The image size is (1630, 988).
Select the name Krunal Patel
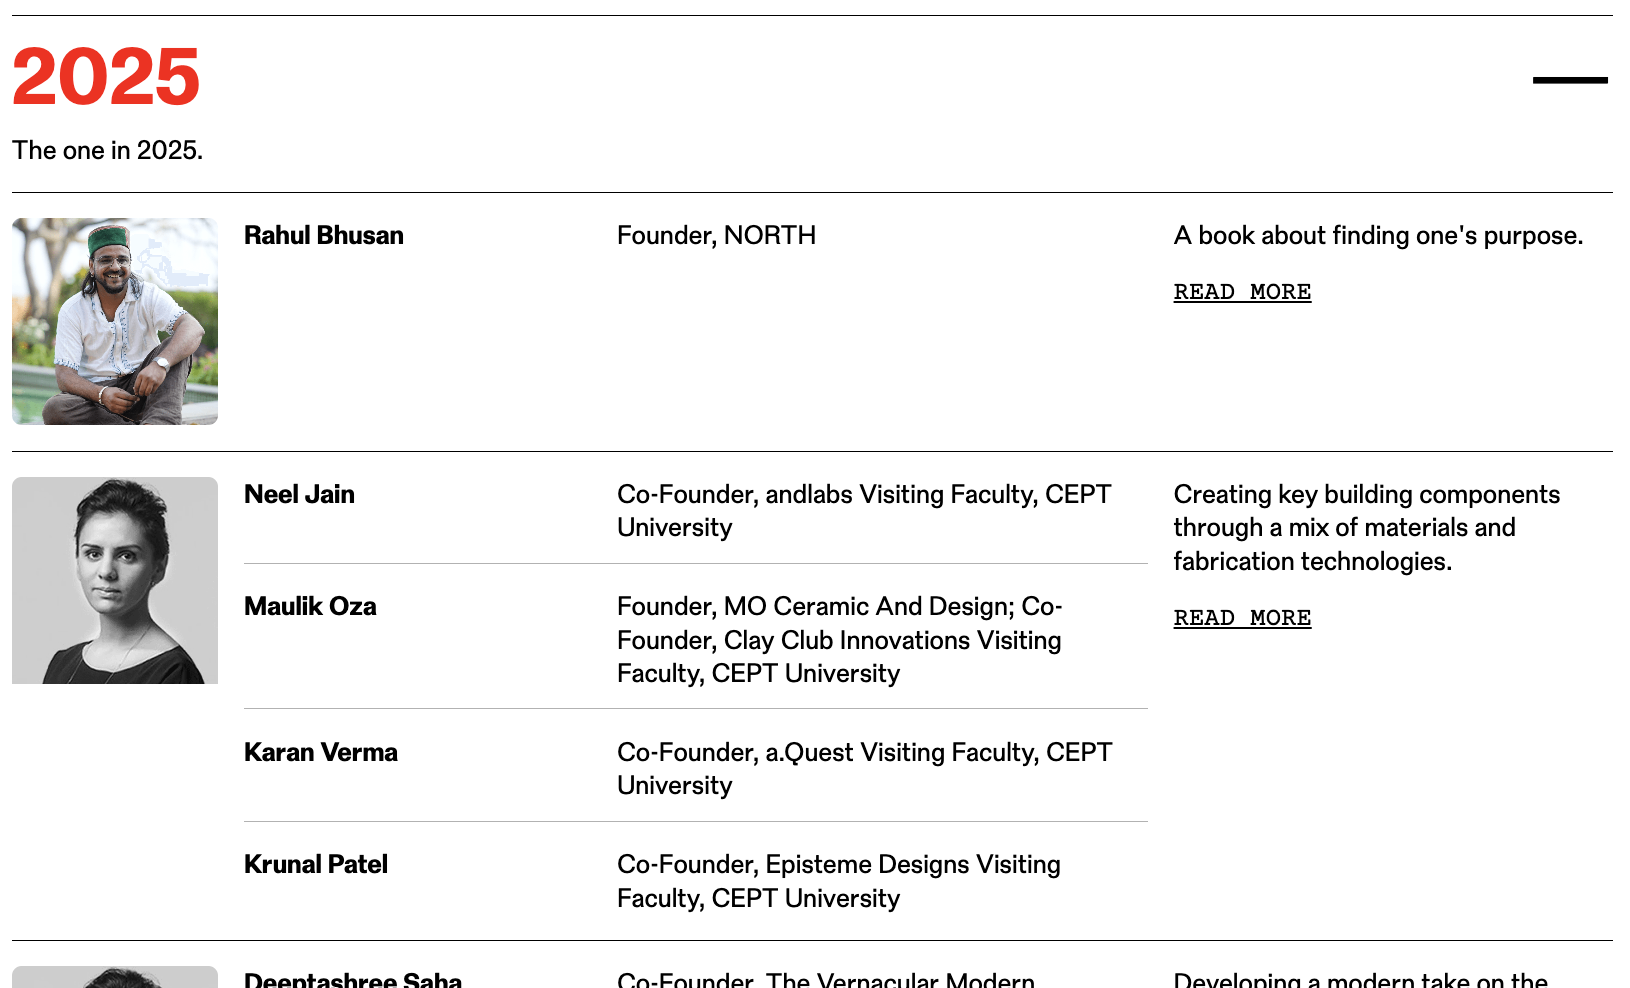coord(316,864)
